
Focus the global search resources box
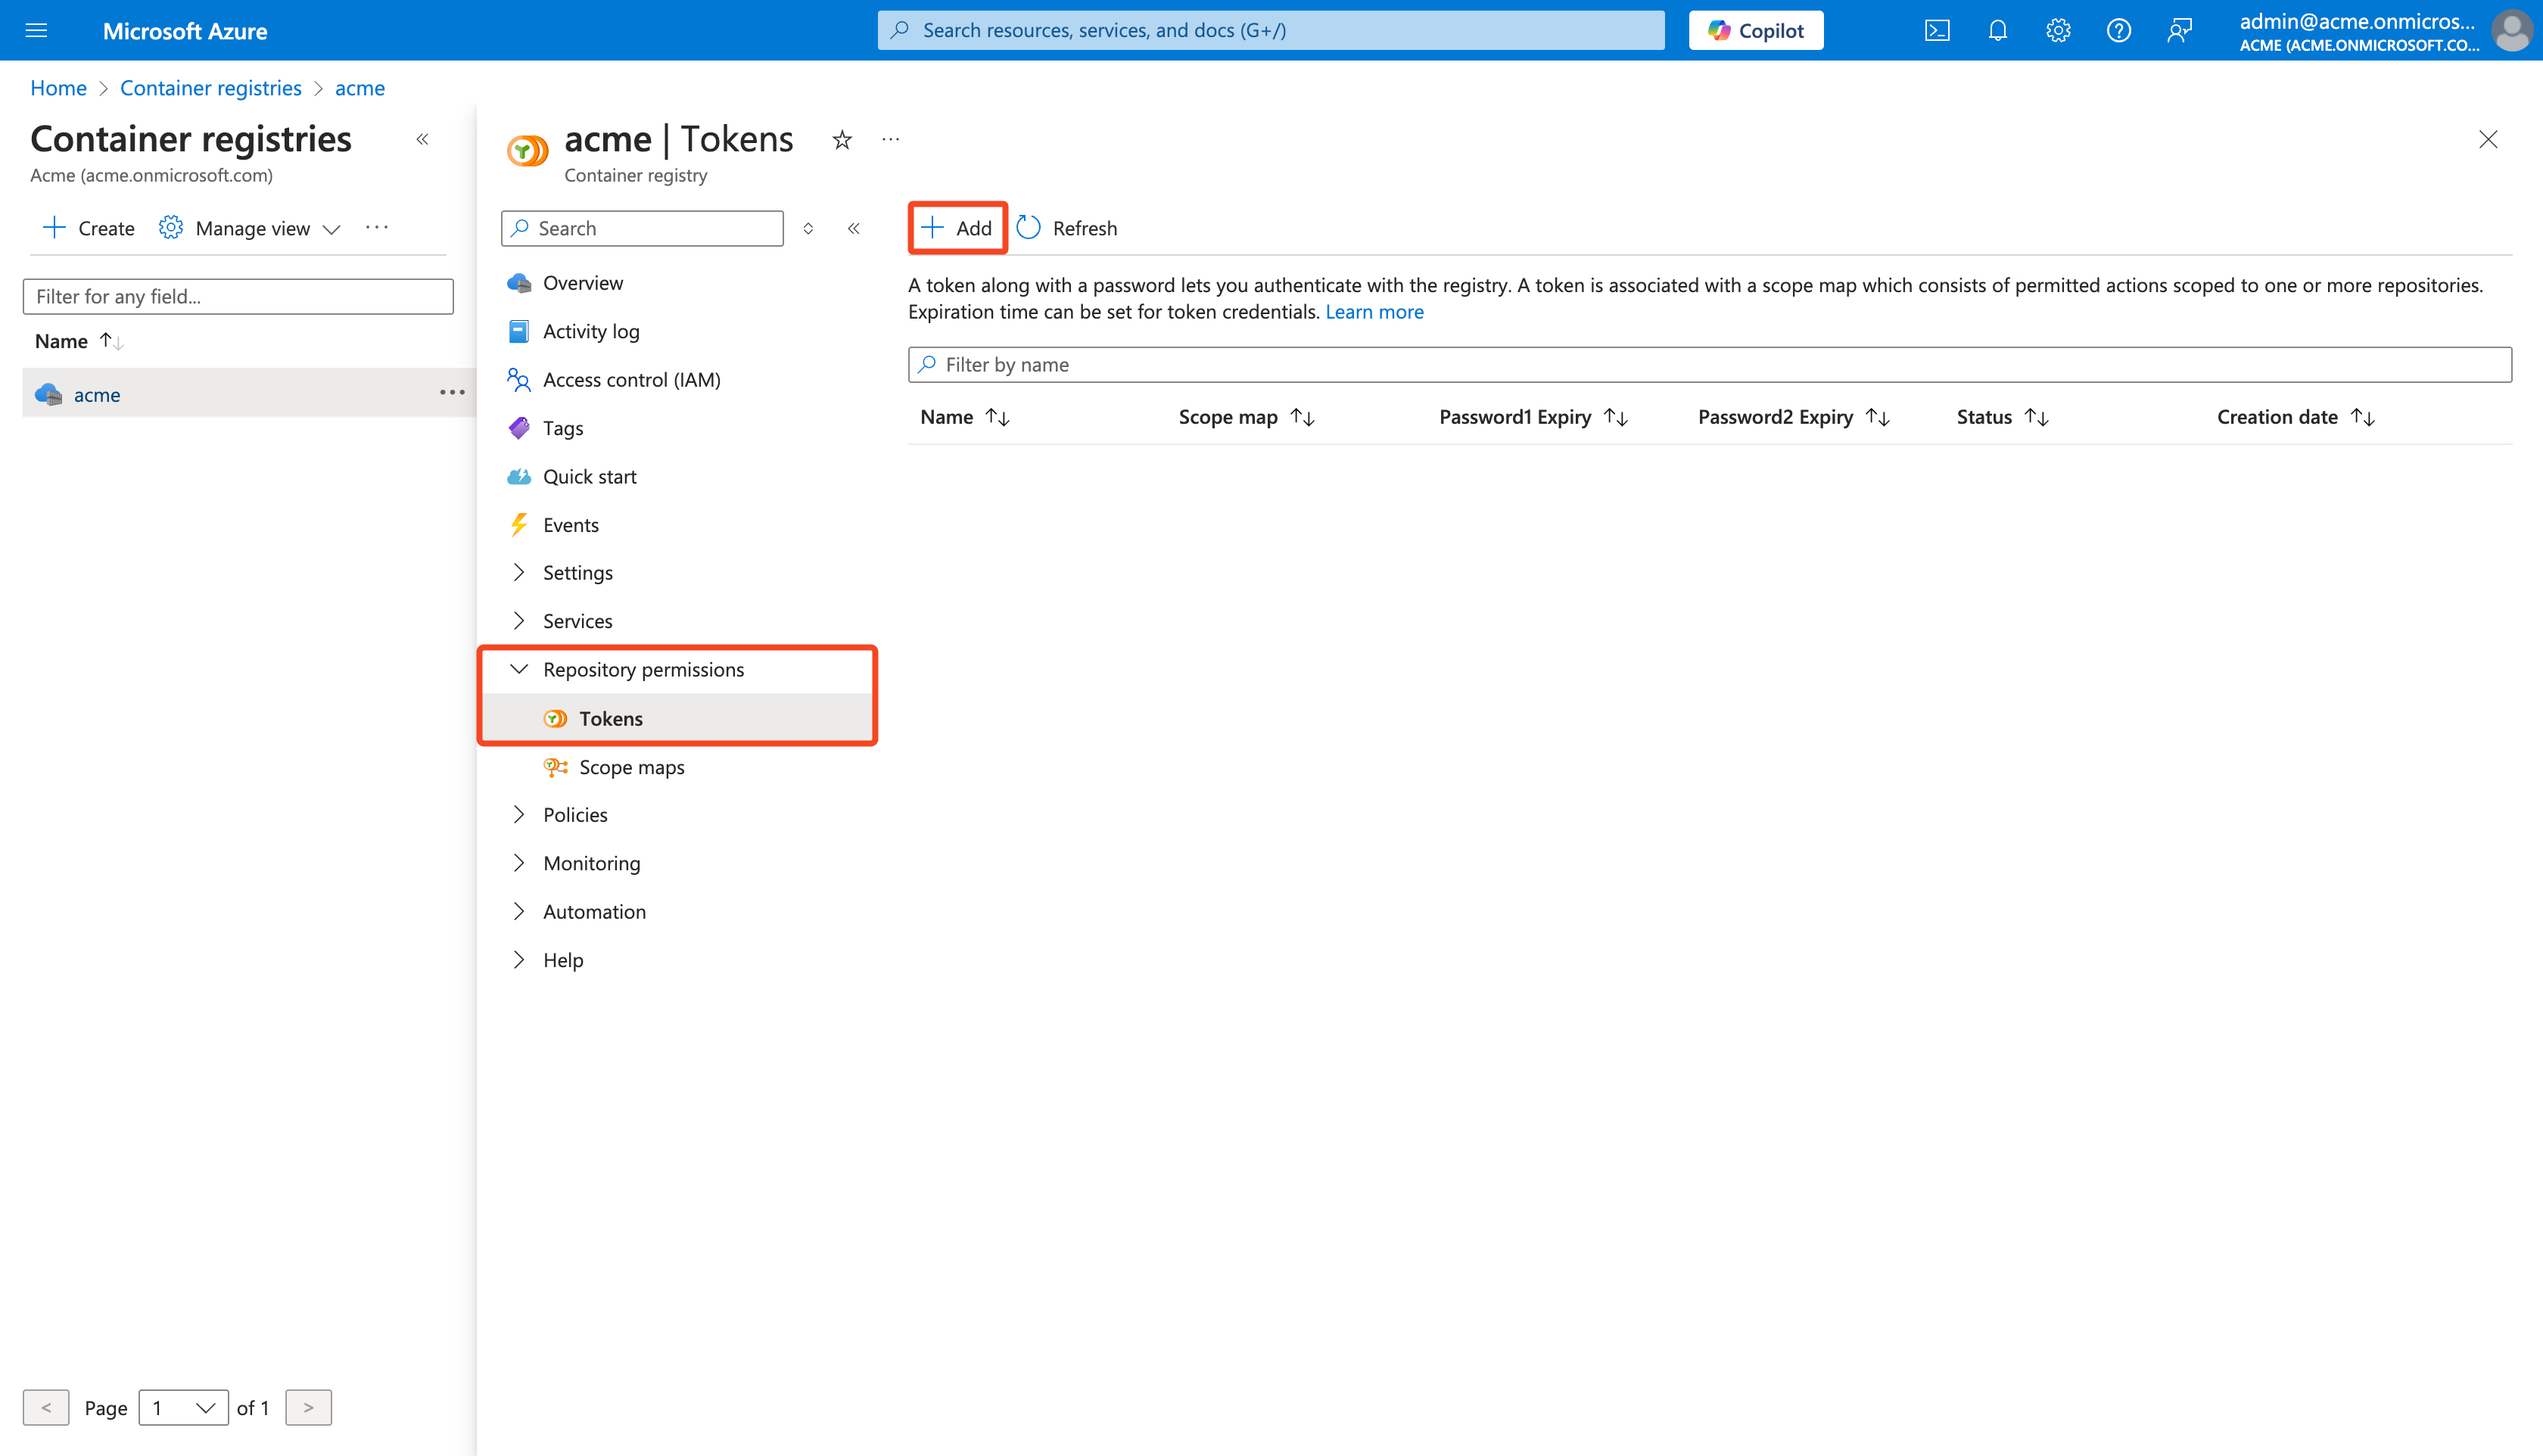[x=1271, y=30]
